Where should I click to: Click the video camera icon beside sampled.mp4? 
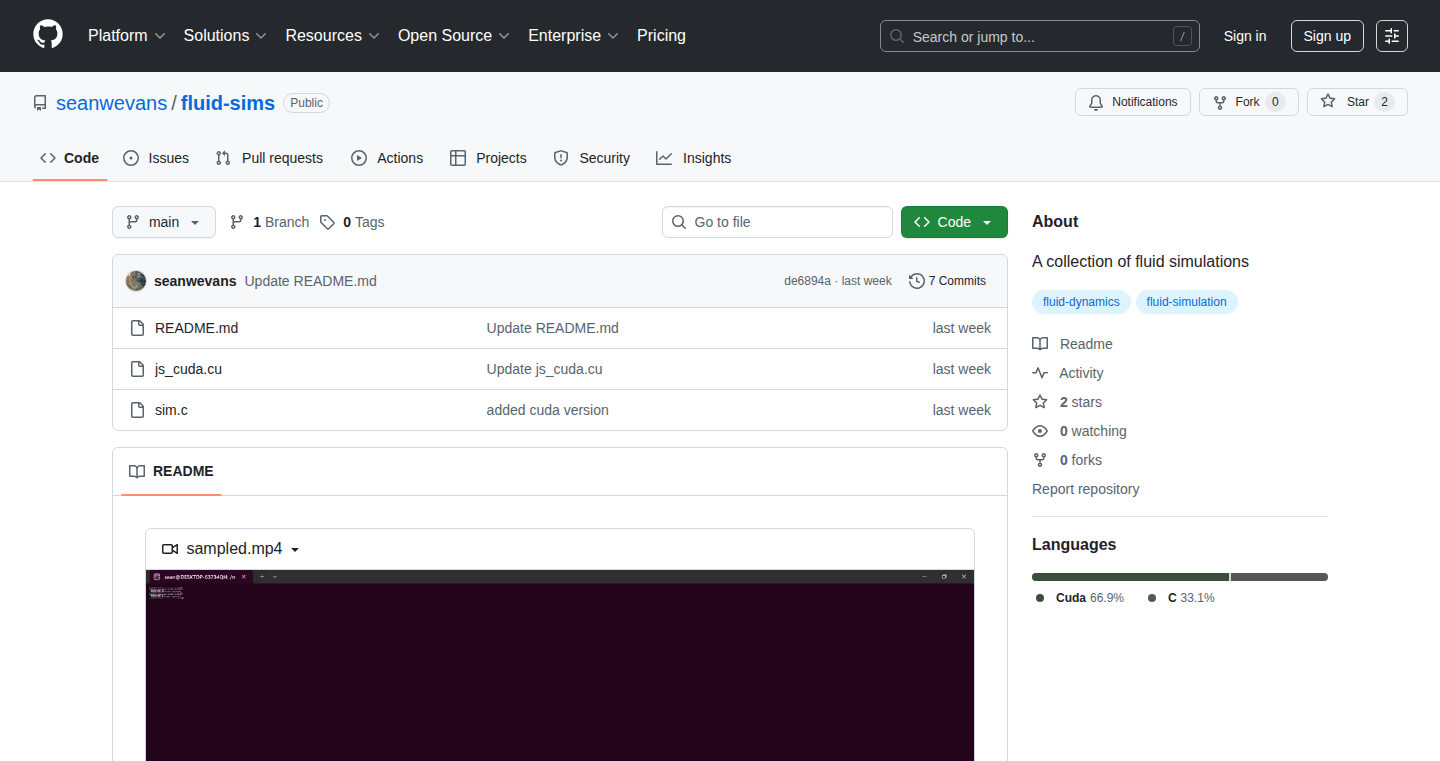[170, 549]
